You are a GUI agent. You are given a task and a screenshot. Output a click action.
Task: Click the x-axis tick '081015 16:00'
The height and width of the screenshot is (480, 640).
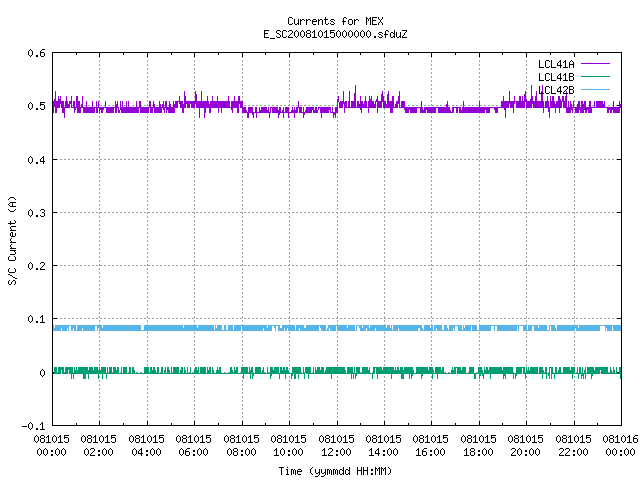pyautogui.click(x=431, y=445)
